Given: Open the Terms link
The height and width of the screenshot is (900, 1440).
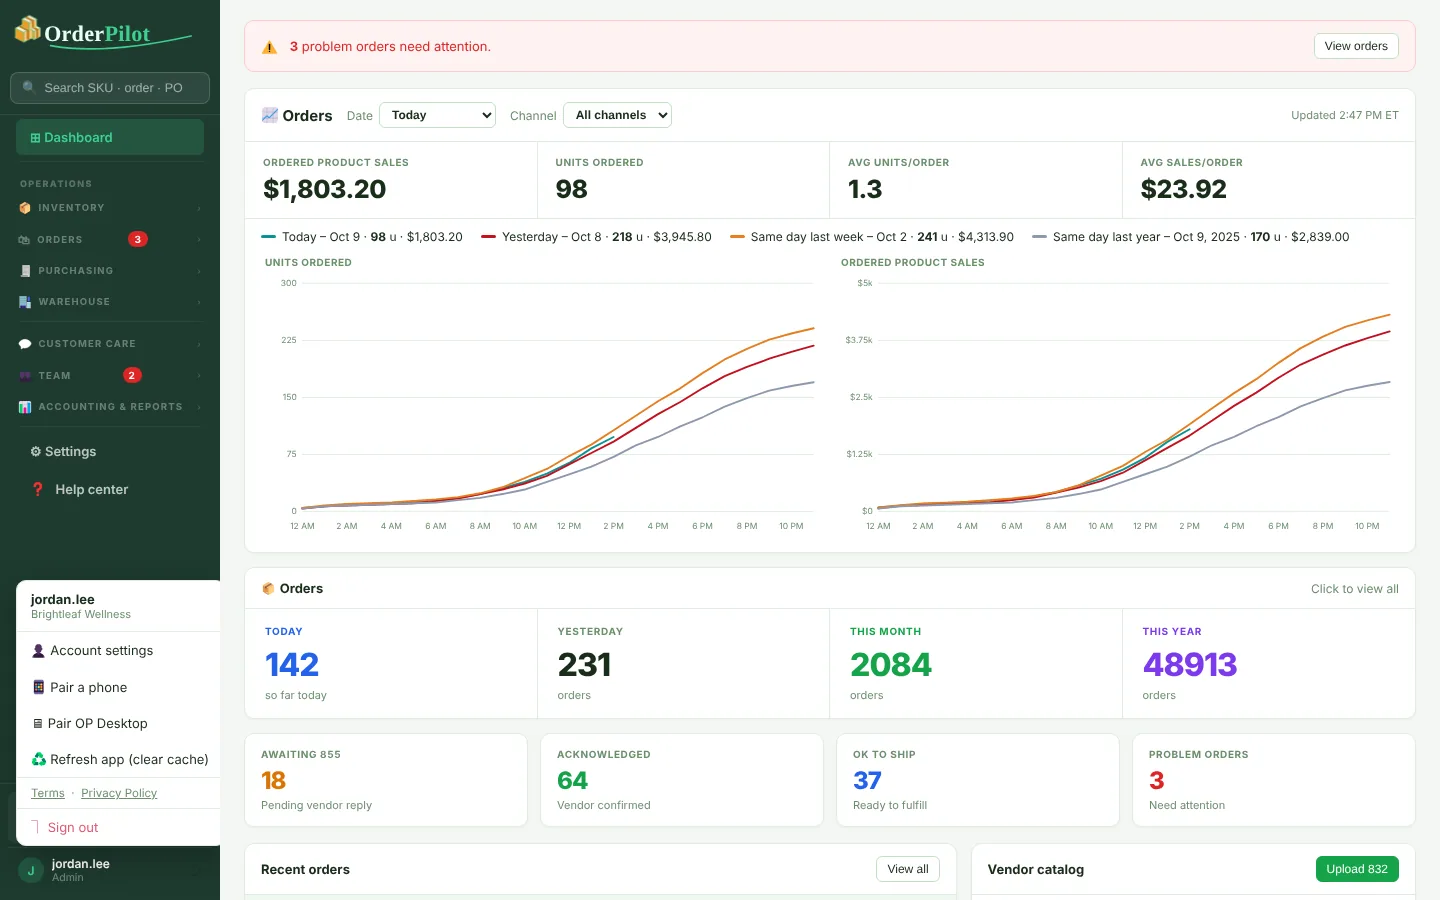Looking at the screenshot, I should click(x=48, y=793).
